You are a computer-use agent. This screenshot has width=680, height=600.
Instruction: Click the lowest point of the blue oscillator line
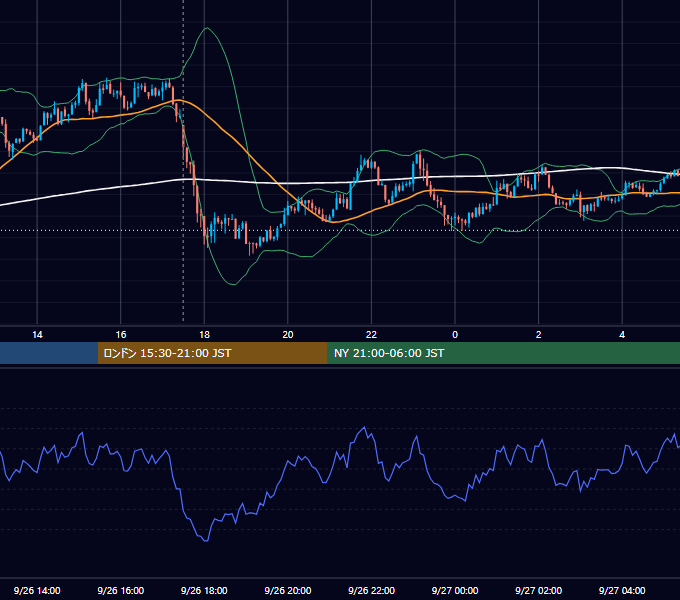tap(206, 541)
